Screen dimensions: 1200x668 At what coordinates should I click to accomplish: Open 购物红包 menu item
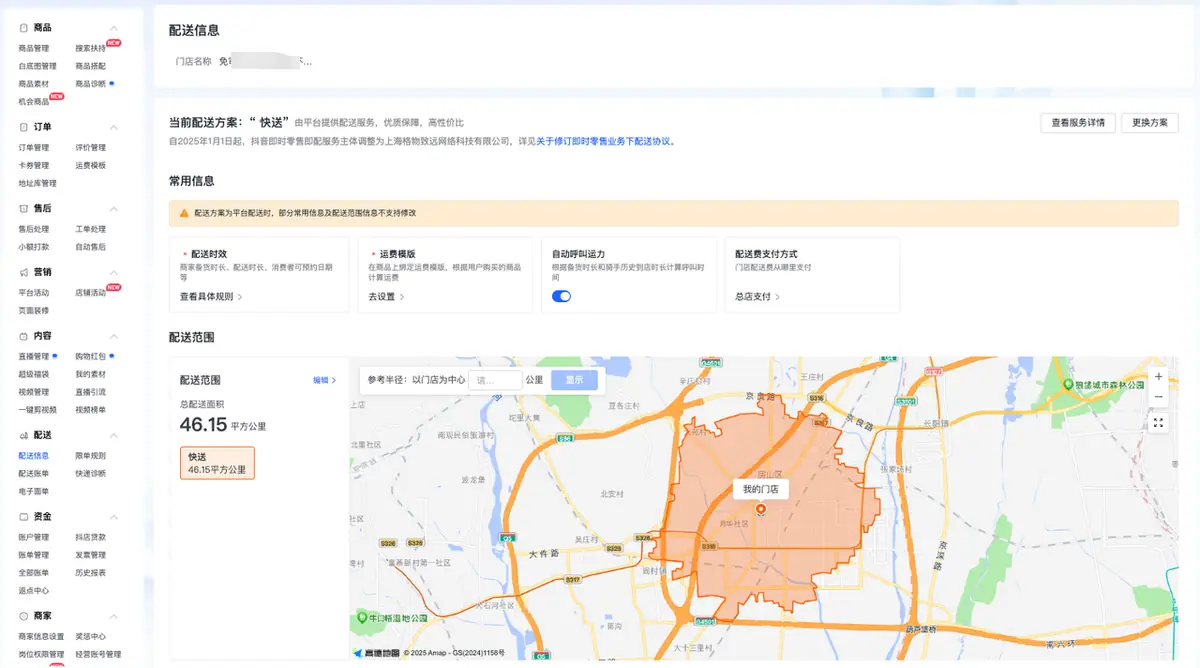pyautogui.click(x=90, y=356)
